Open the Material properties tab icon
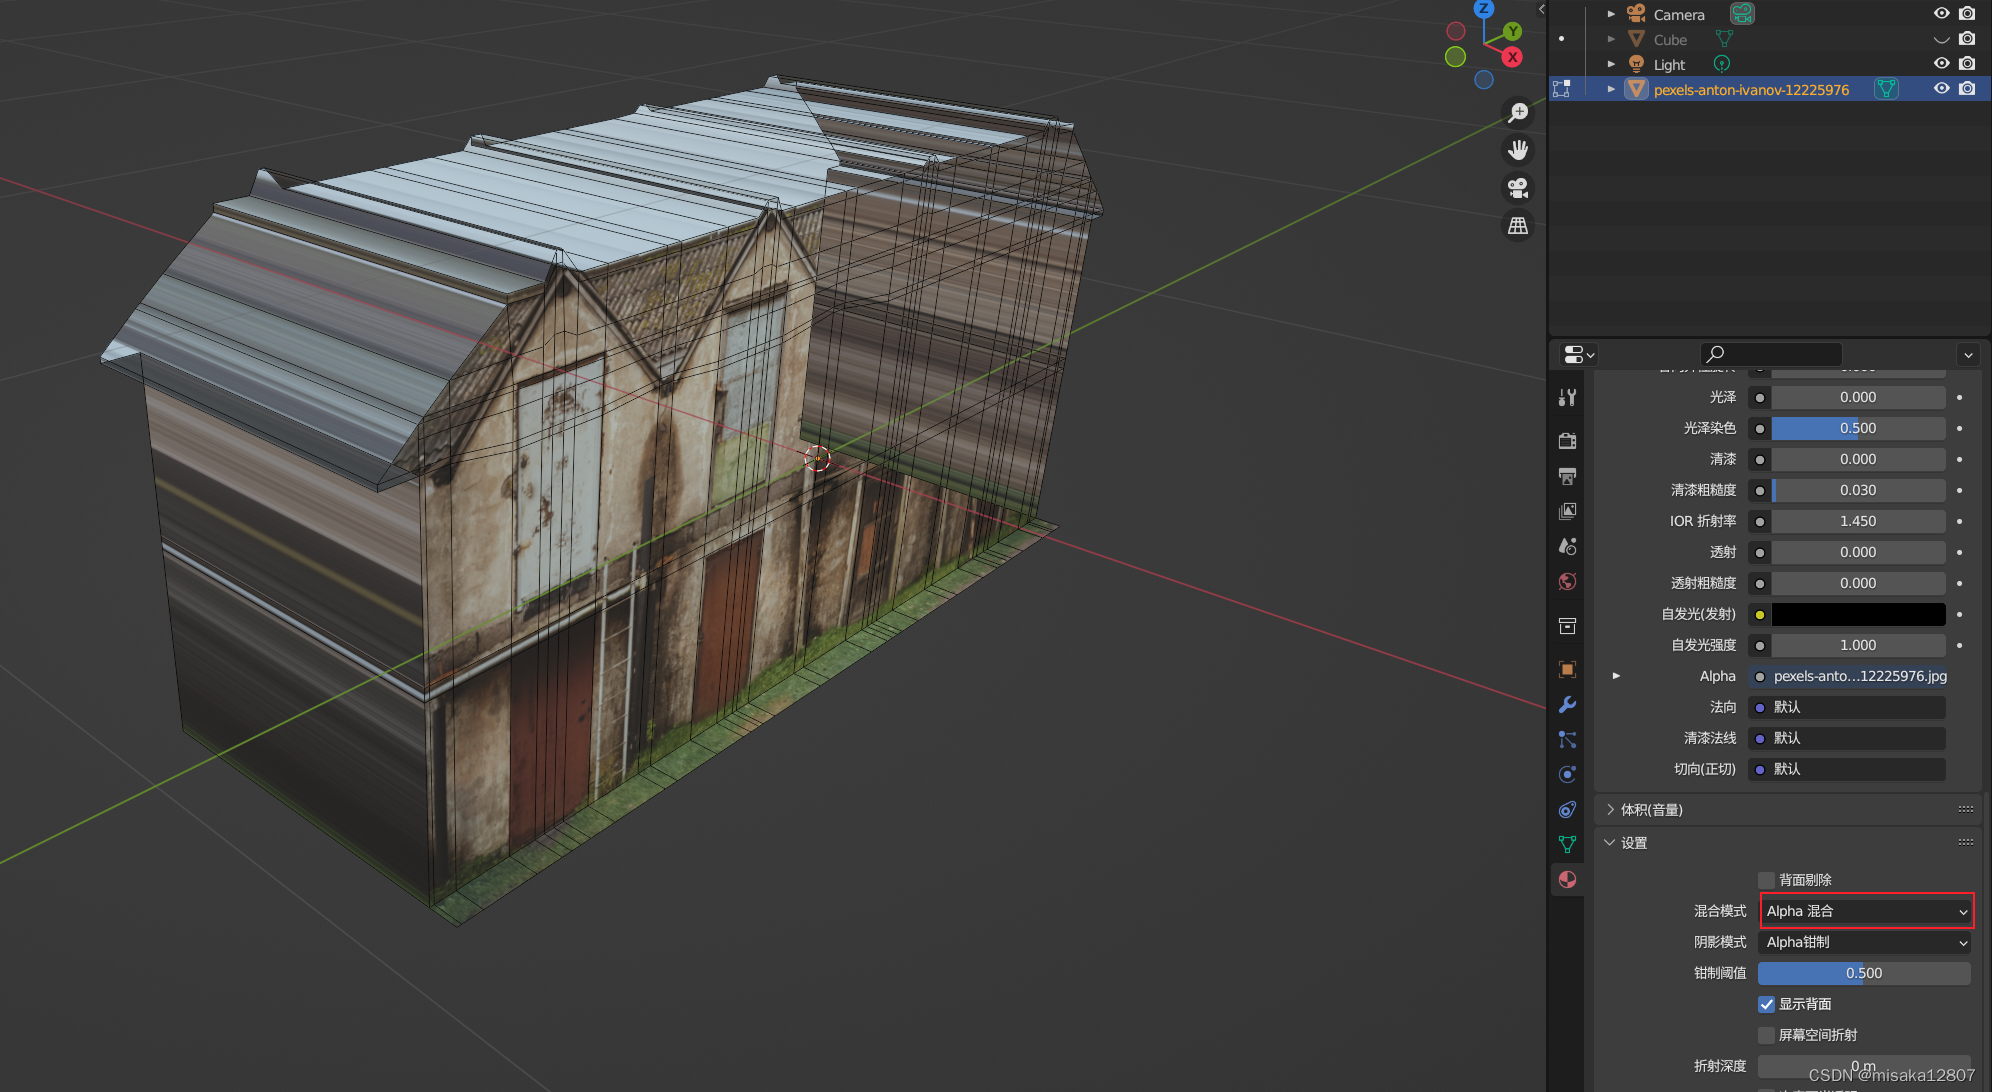 point(1567,879)
